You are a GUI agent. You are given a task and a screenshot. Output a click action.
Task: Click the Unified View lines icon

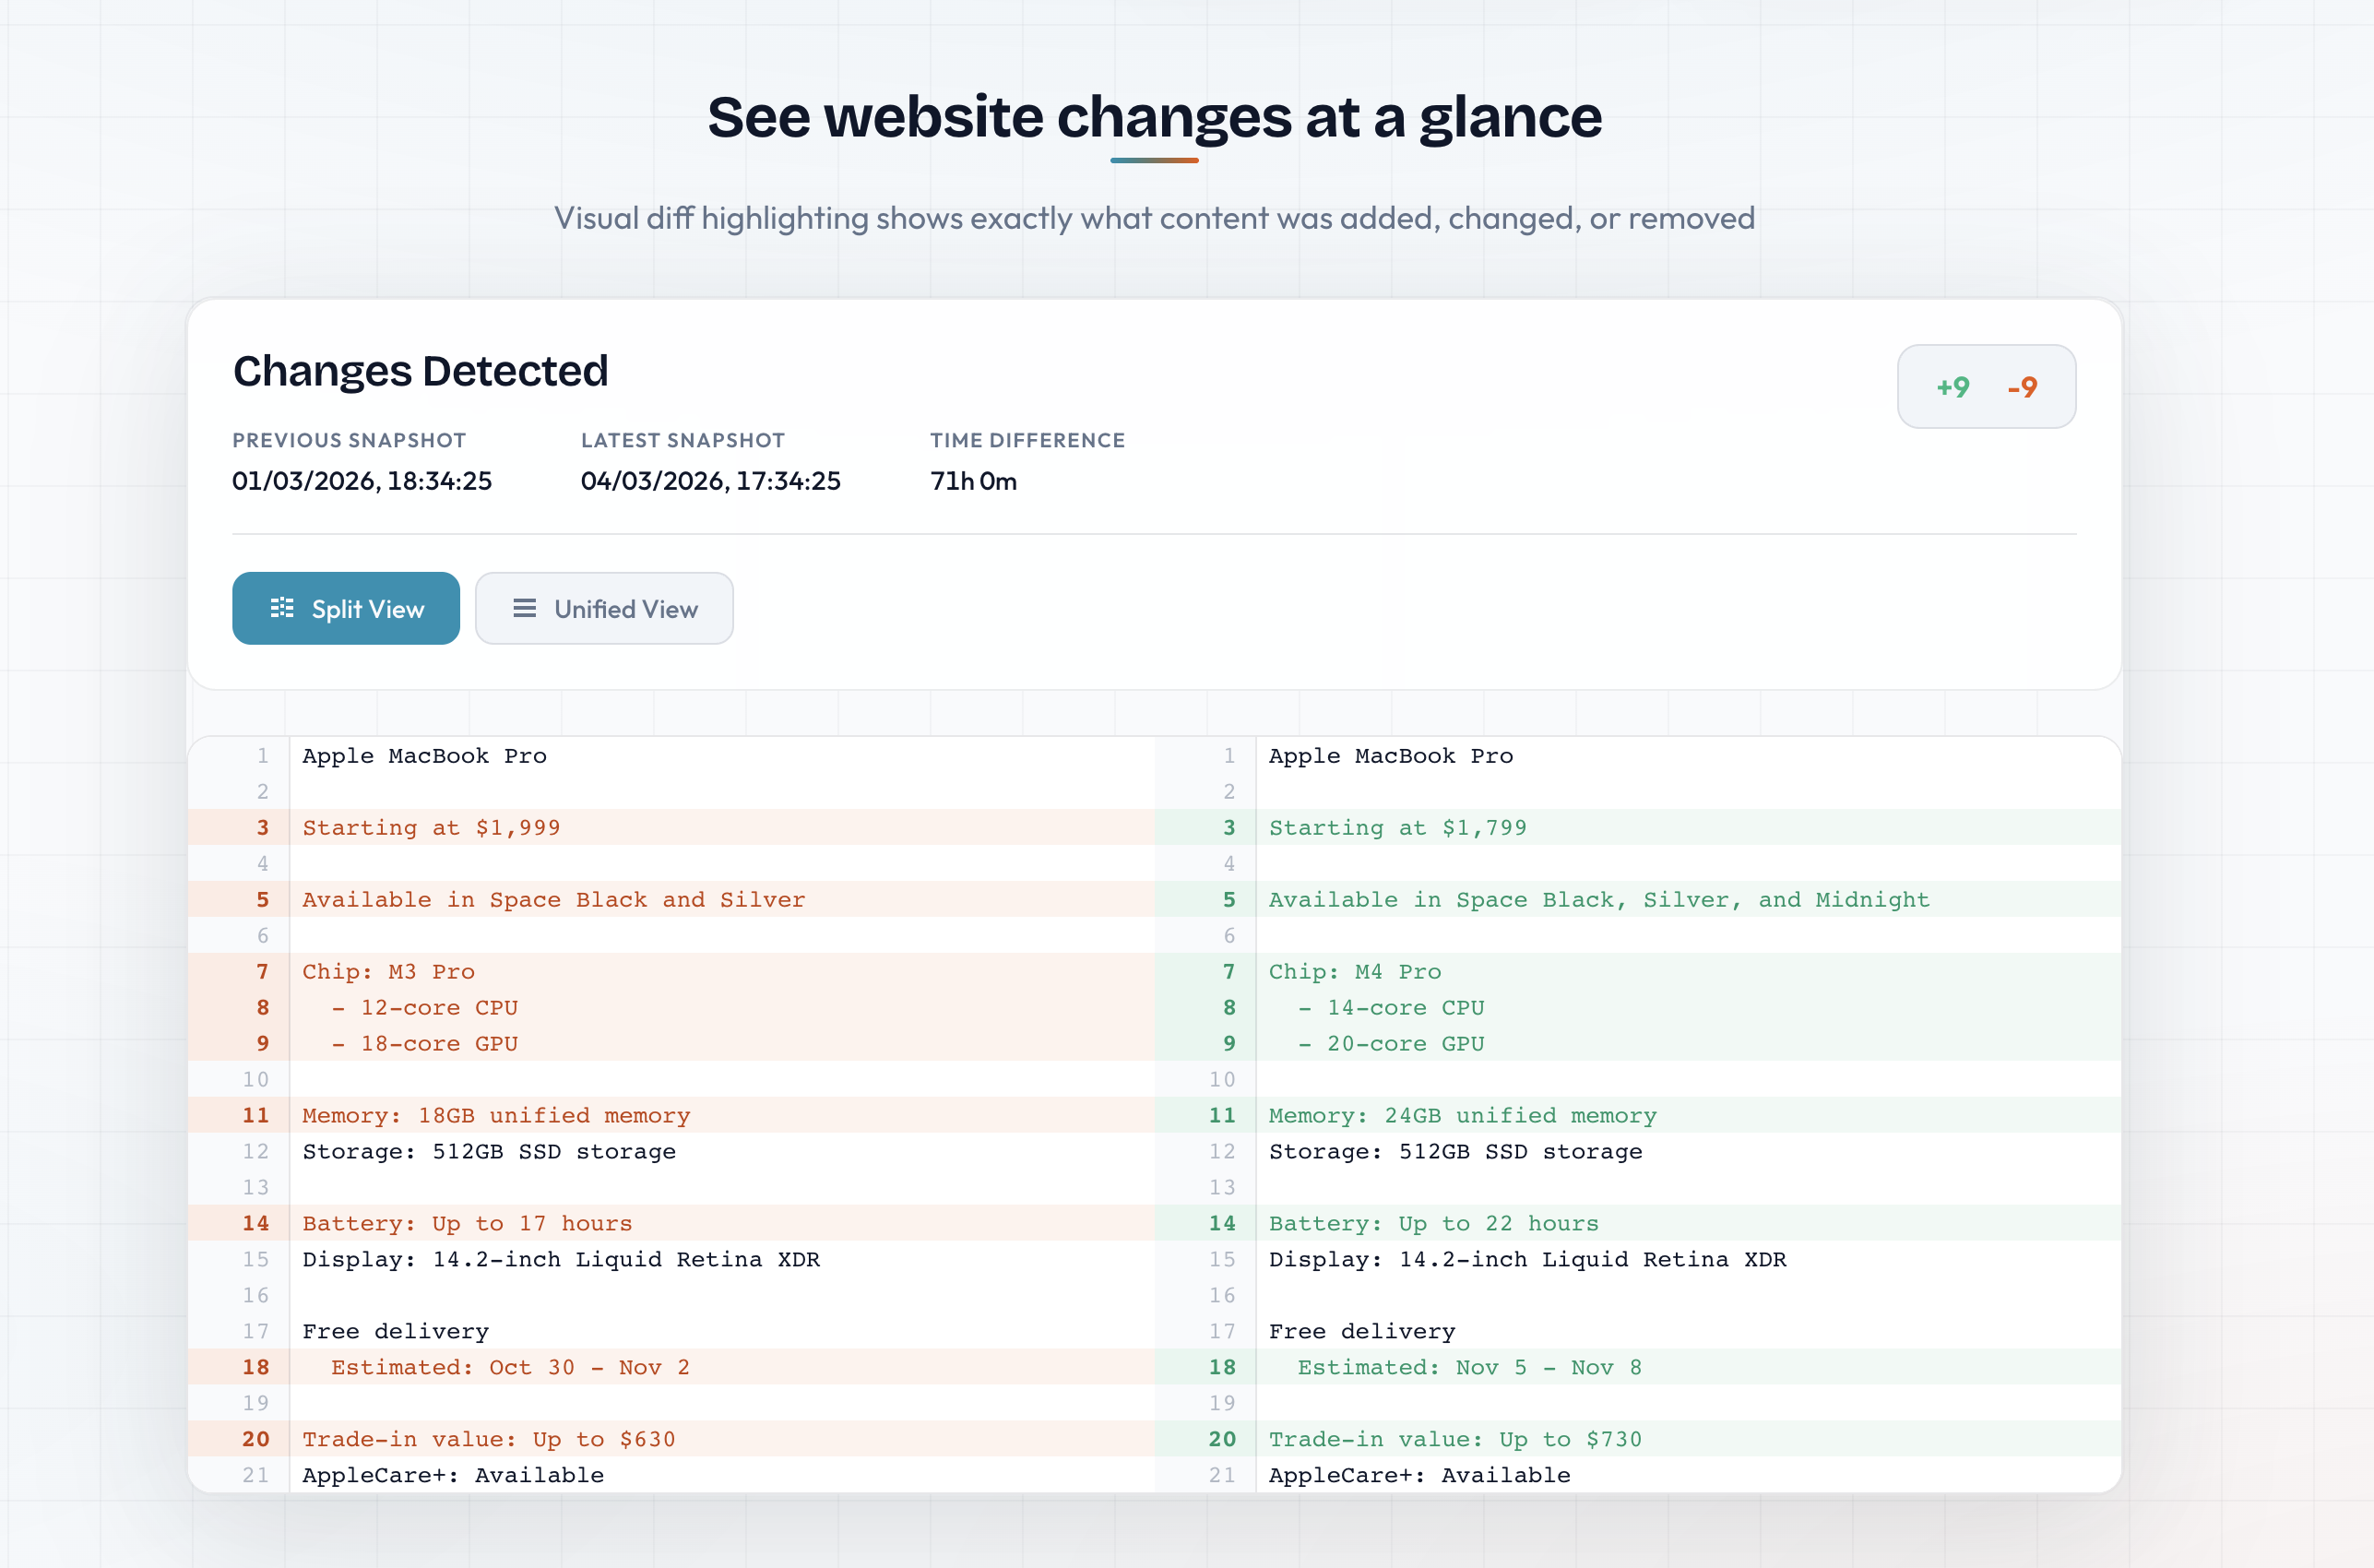point(525,608)
